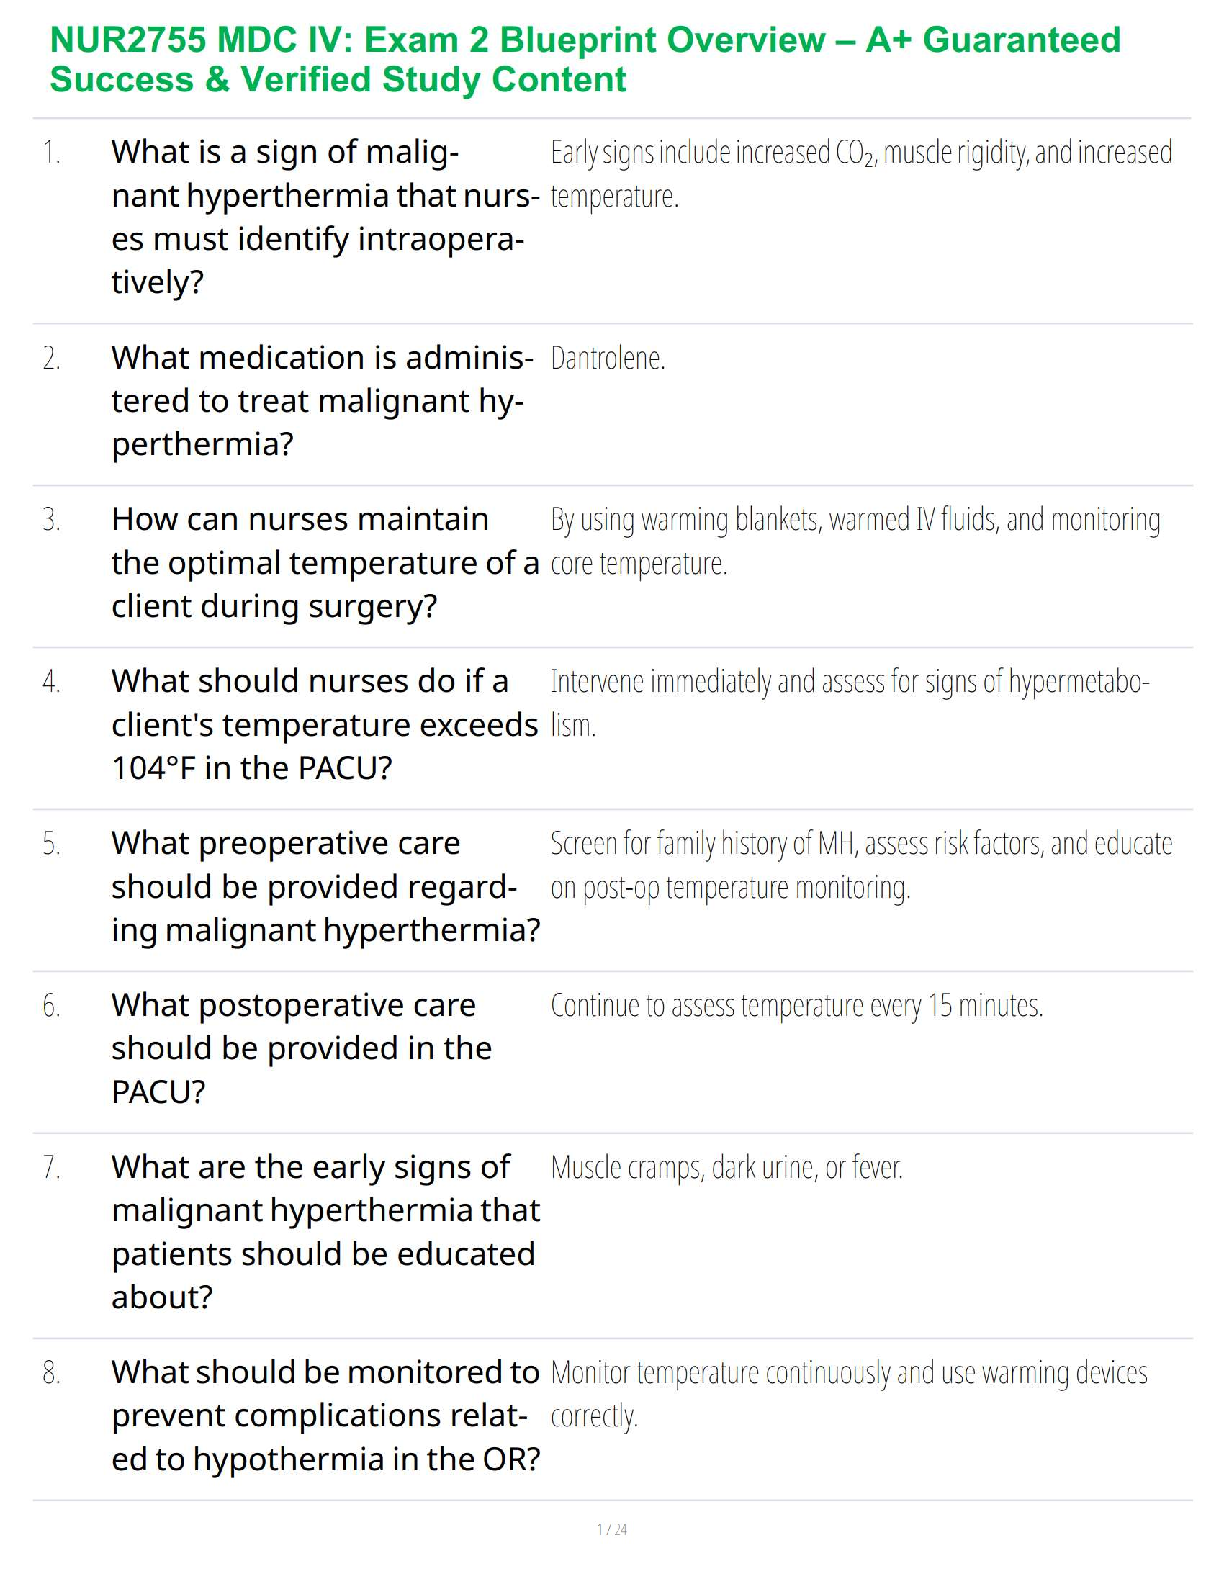The height and width of the screenshot is (1584, 1224).
Task: Click the question about early signs education
Action: [324, 1231]
